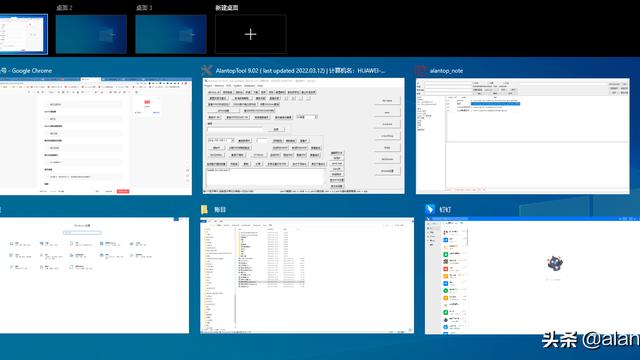Open the File Explorer folder window preview

[307, 276]
